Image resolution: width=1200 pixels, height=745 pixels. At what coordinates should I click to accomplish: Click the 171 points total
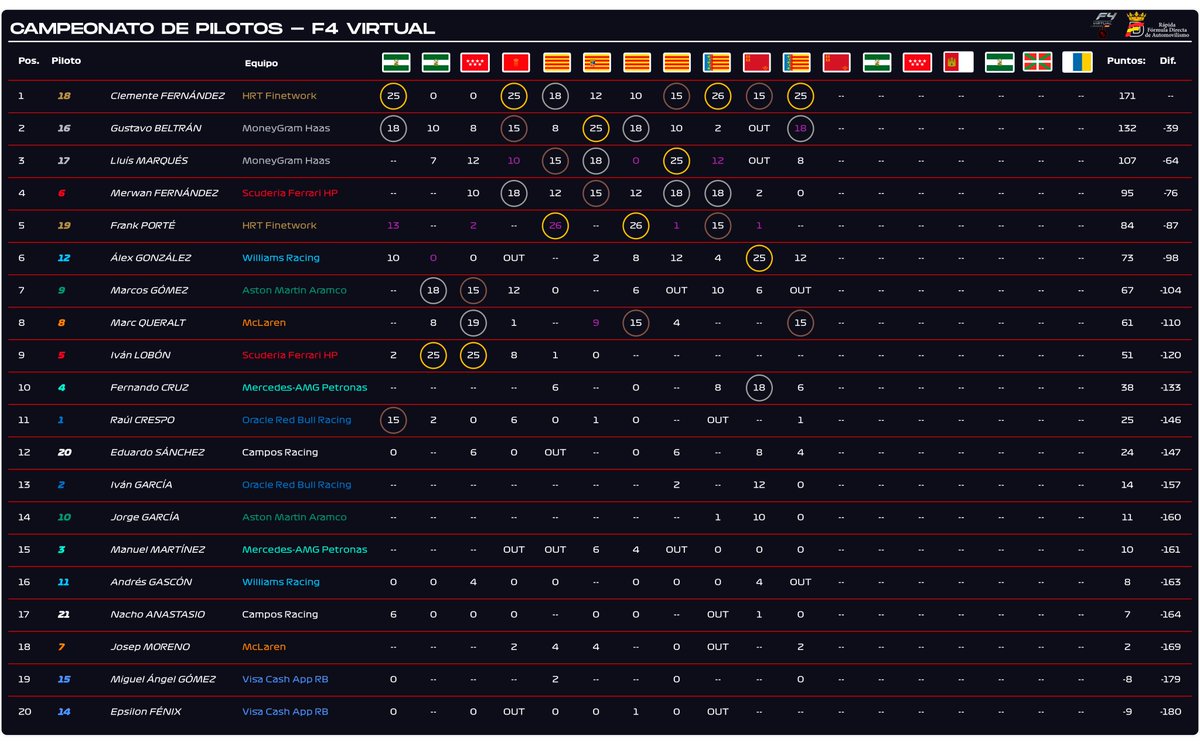[1128, 96]
